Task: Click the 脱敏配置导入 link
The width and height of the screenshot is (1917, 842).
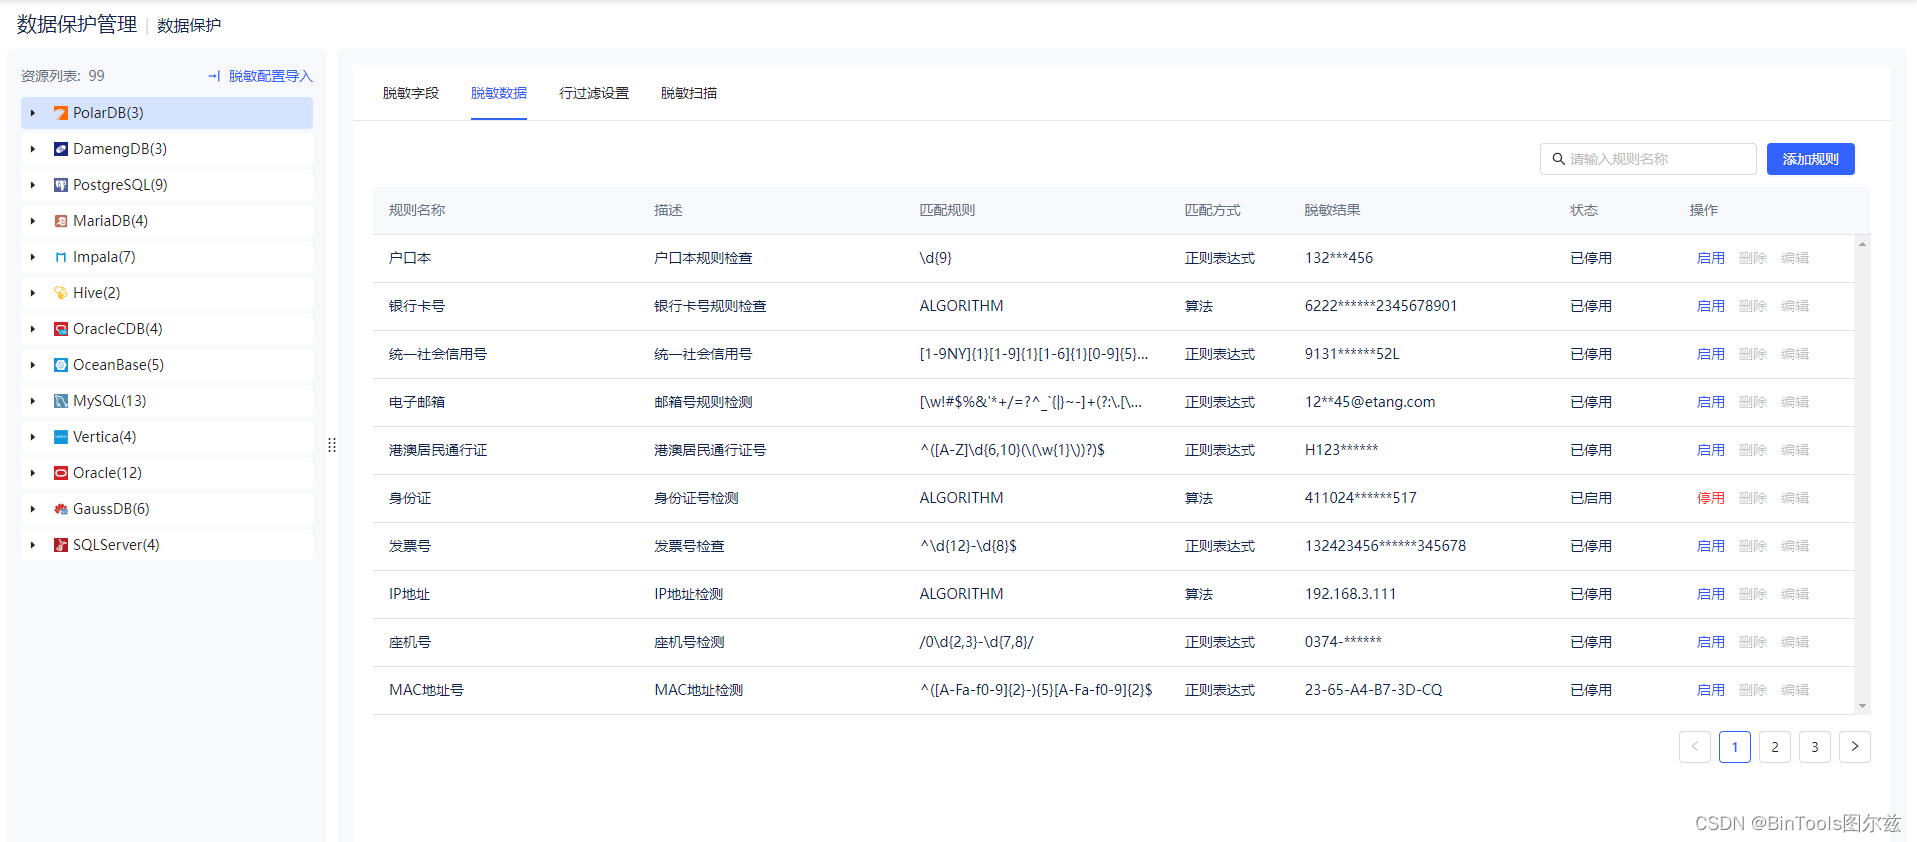Action: click(271, 76)
